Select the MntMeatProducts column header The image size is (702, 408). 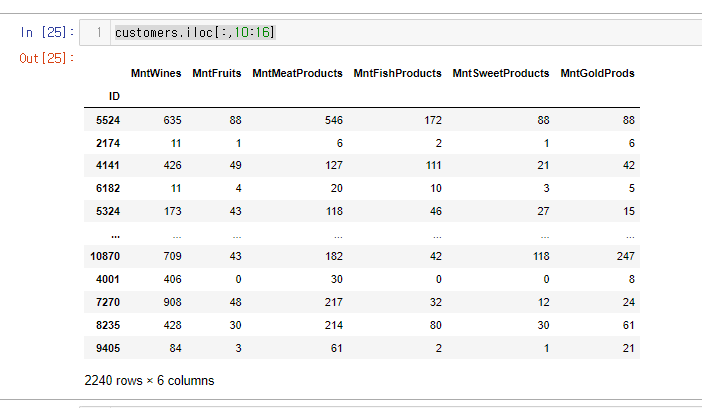coord(297,73)
